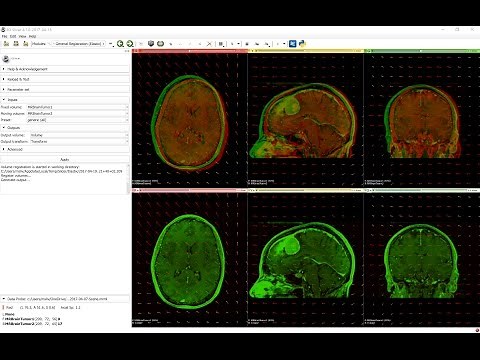
Task: Expand the Reload & Test section
Action: click(x=65, y=79)
